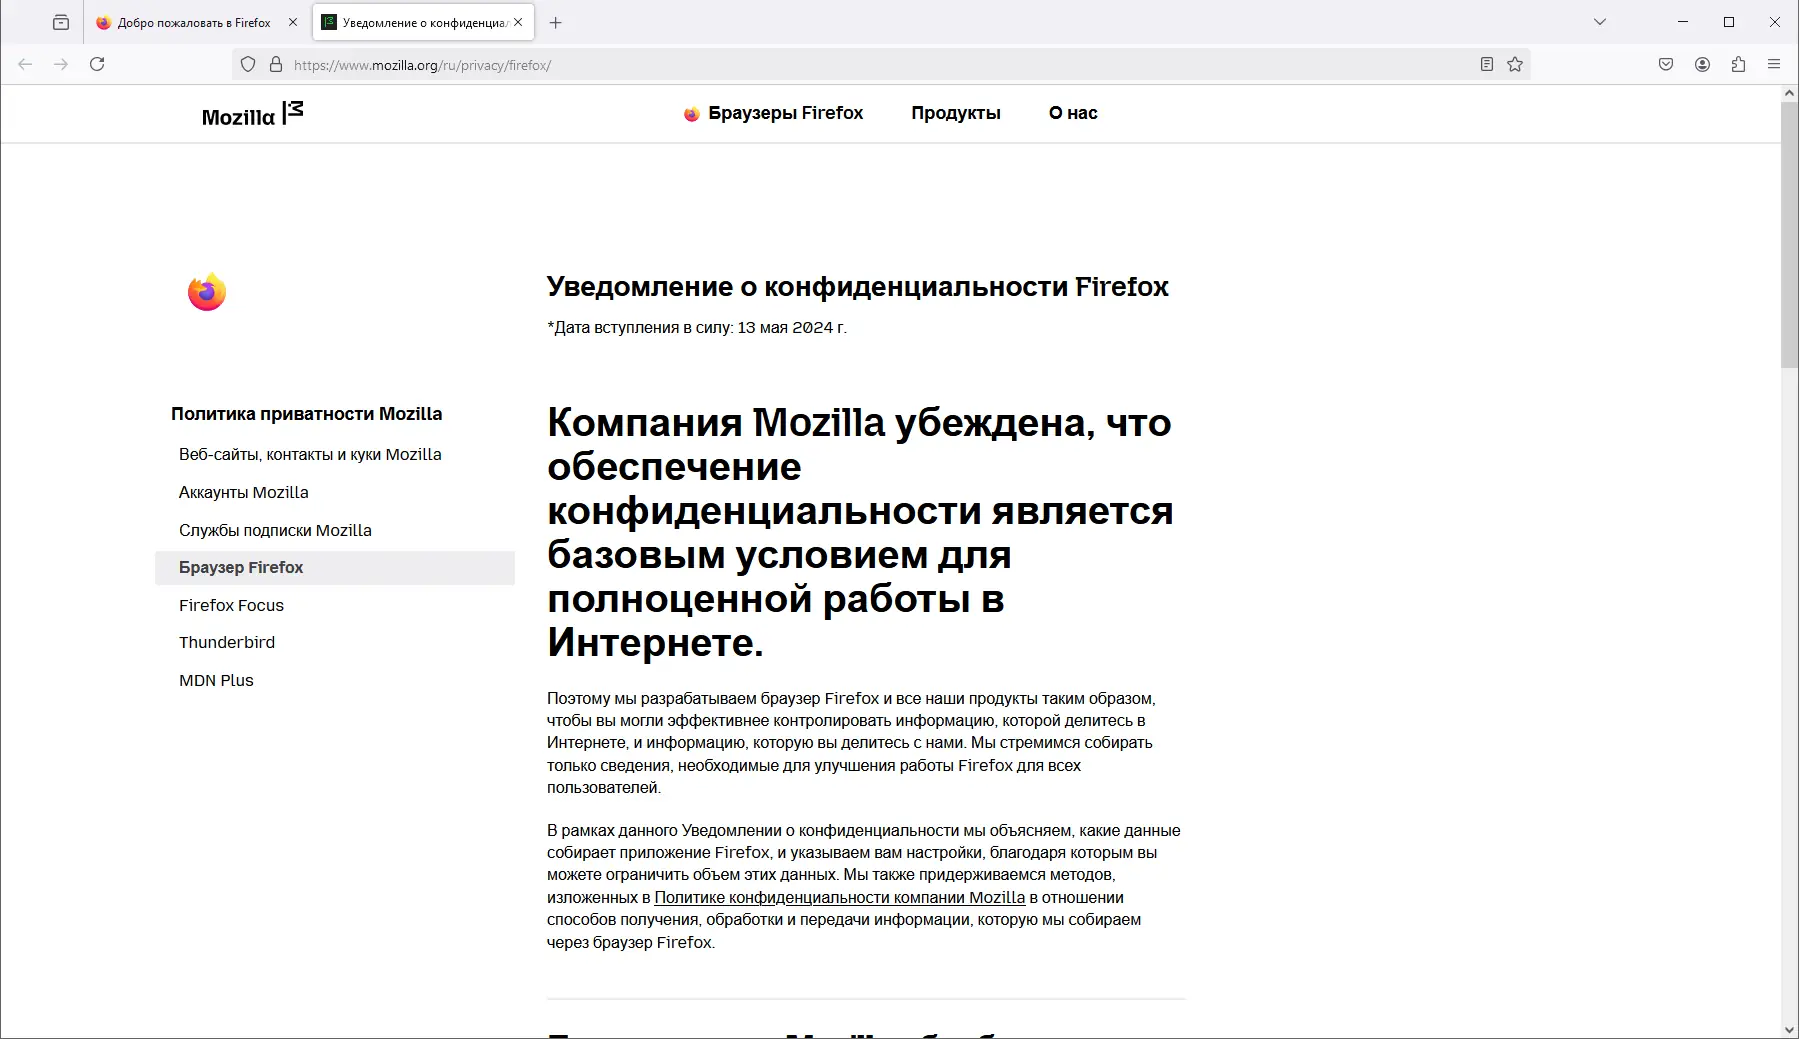Expand the Продукты navigation menu
This screenshot has height=1039, width=1799.
pyautogui.click(x=955, y=113)
